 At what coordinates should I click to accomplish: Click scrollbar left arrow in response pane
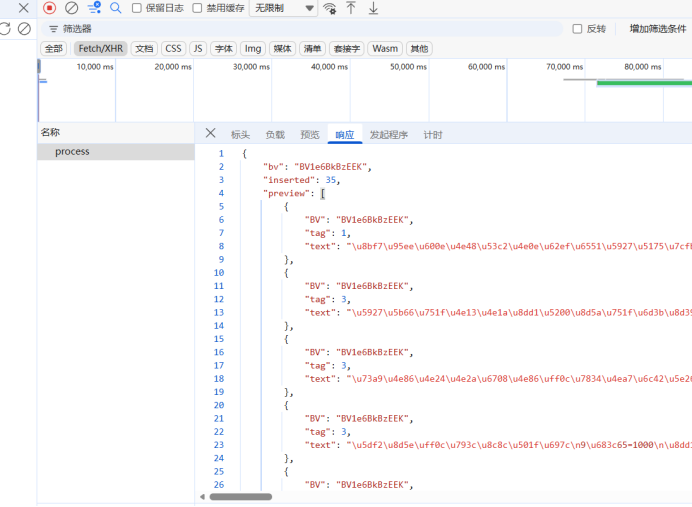click(x=202, y=497)
